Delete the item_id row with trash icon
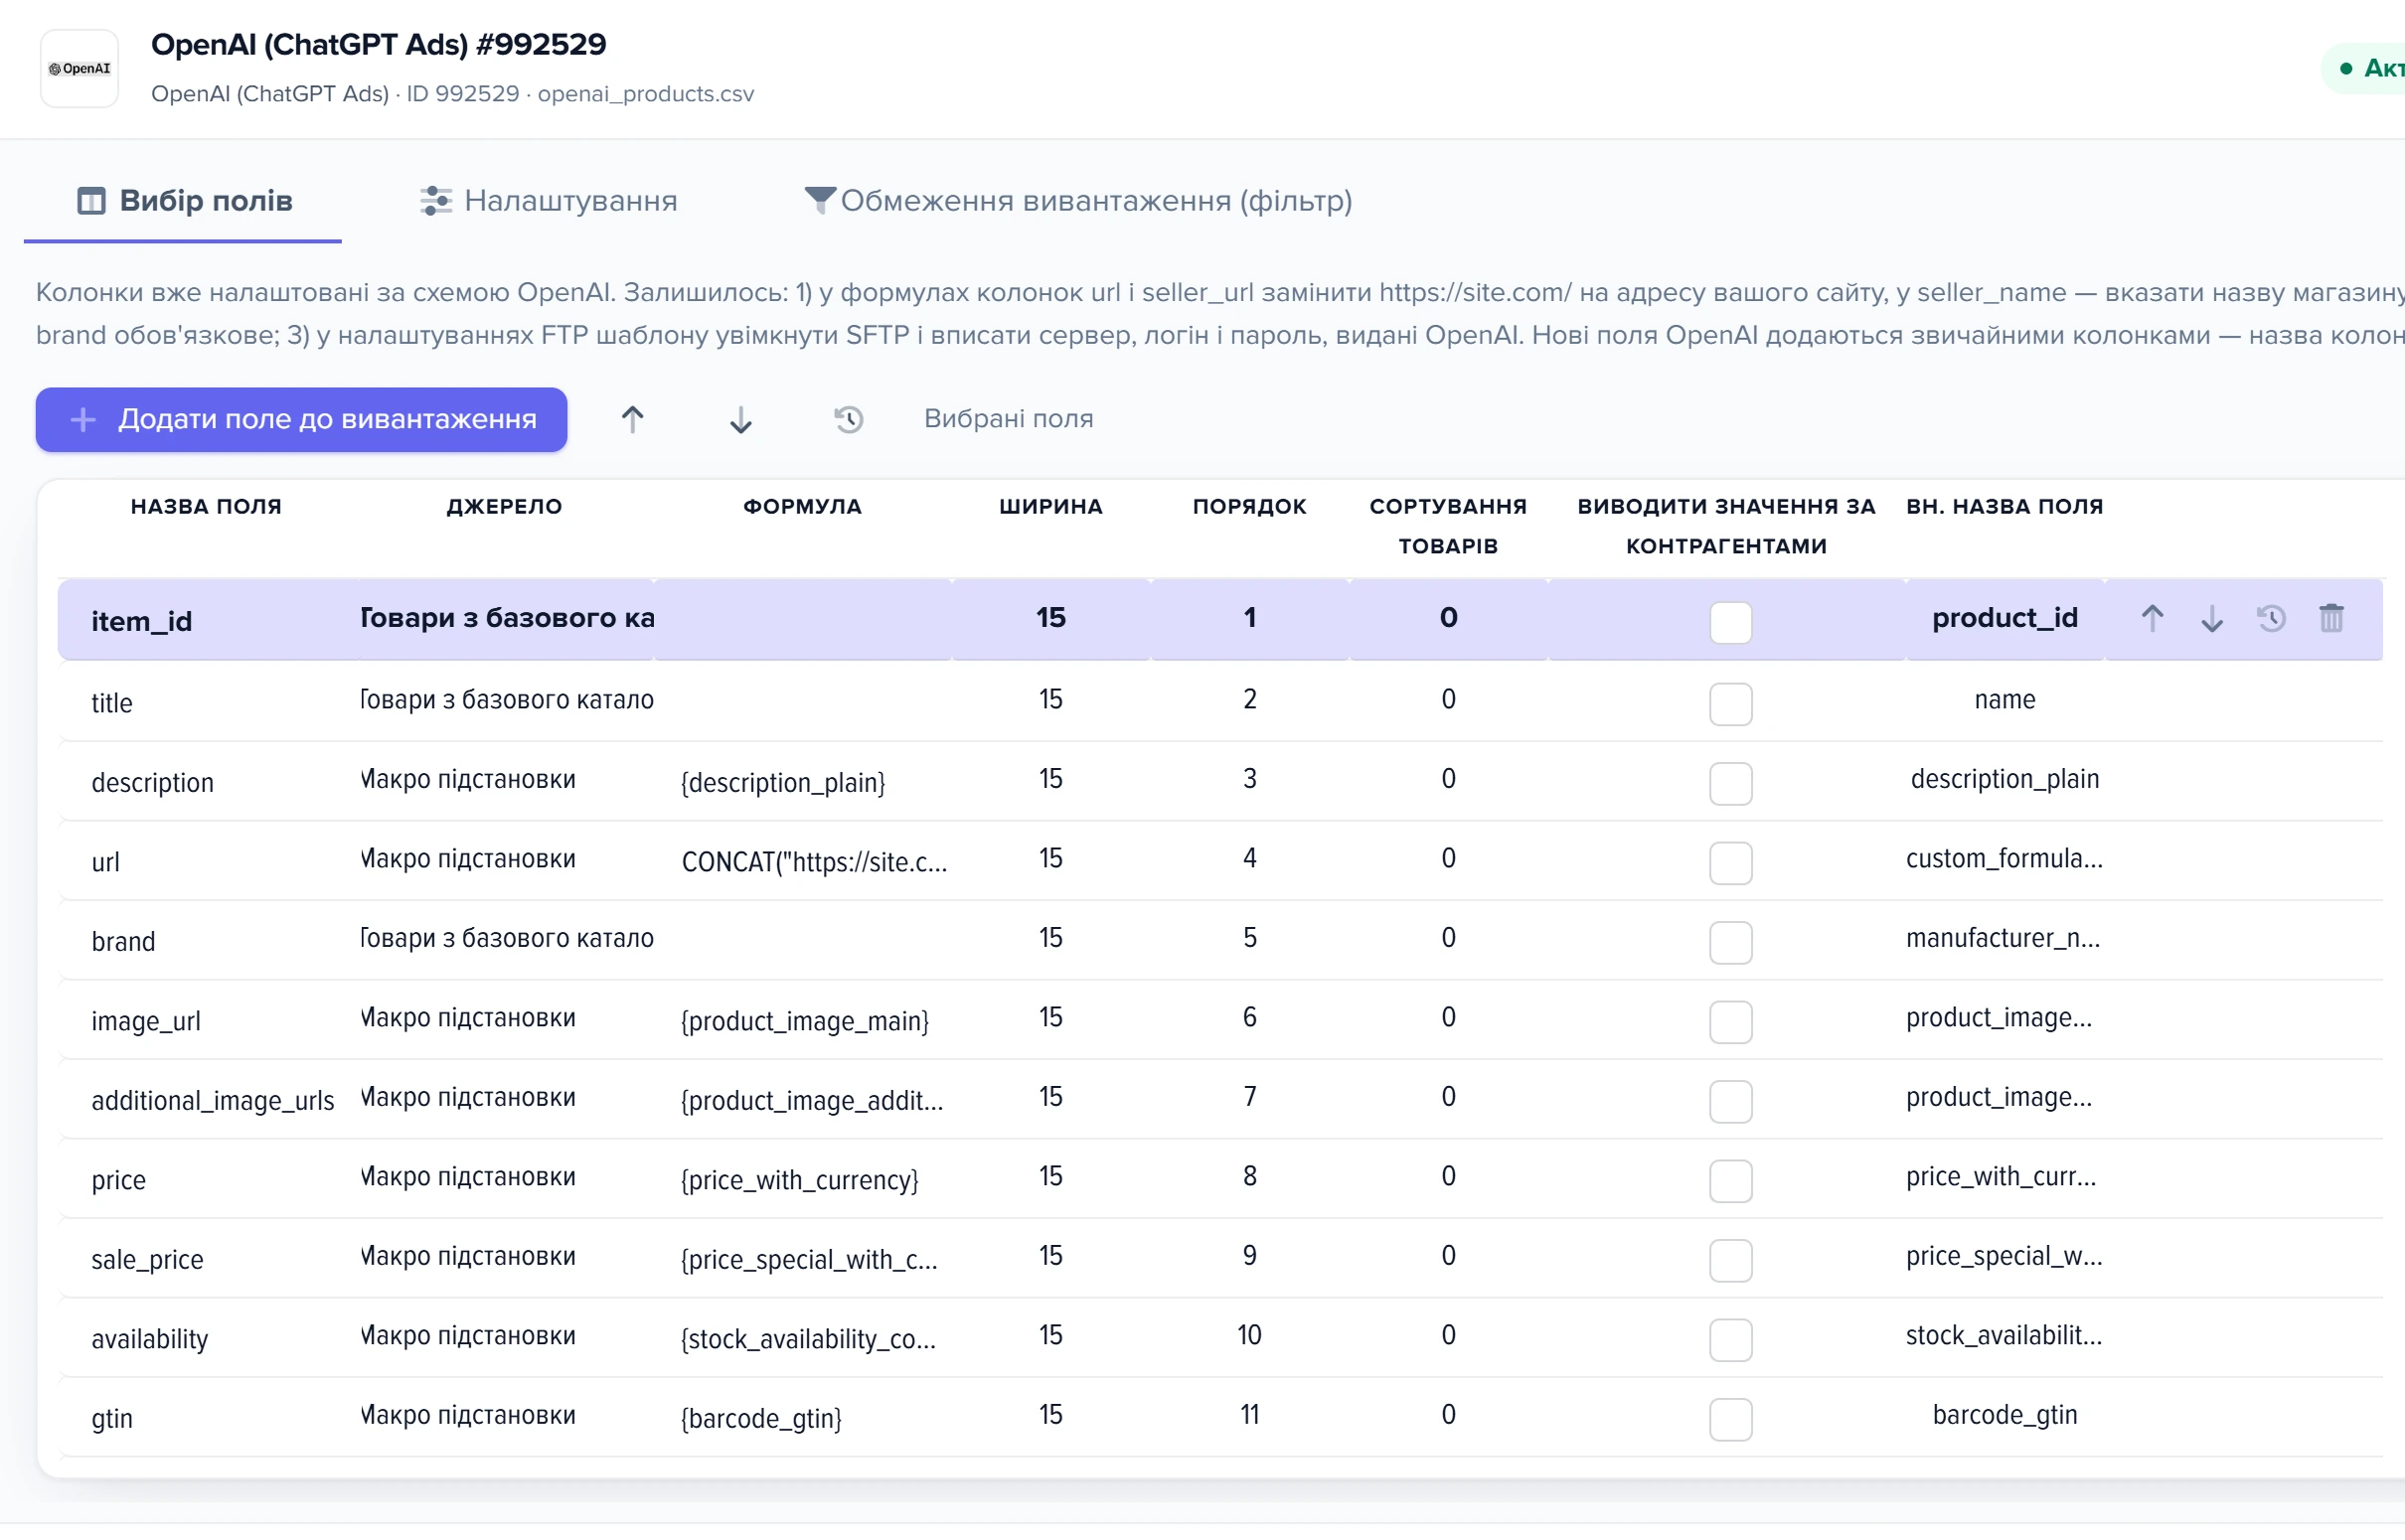 point(2331,619)
